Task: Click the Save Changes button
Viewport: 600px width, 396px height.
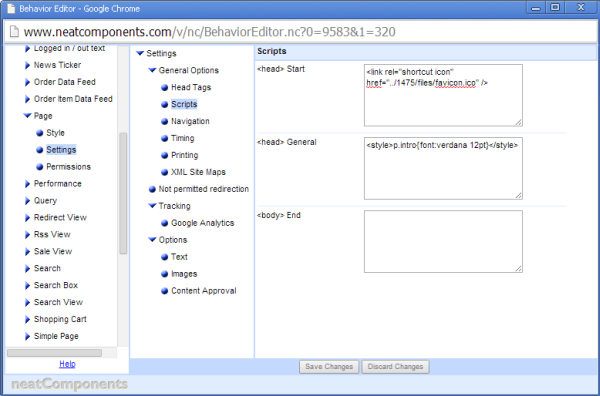Action: tap(329, 367)
